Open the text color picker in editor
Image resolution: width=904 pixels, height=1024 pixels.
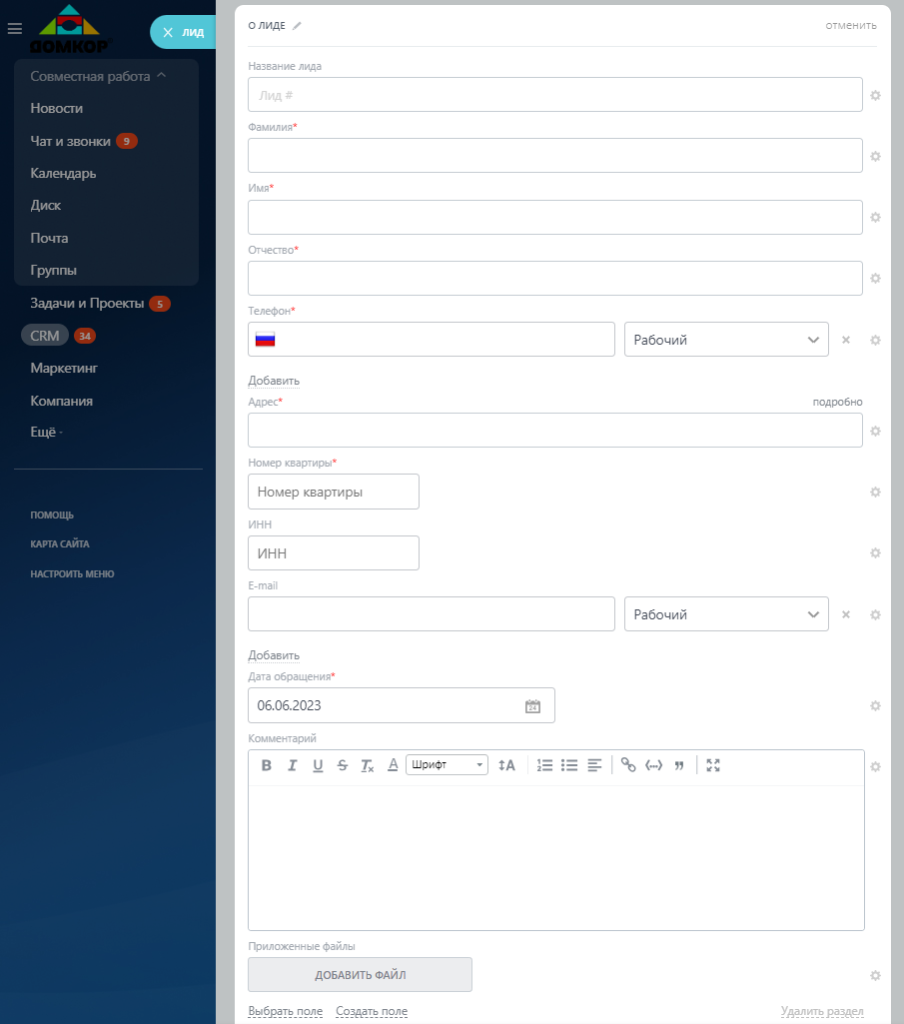[x=393, y=765]
